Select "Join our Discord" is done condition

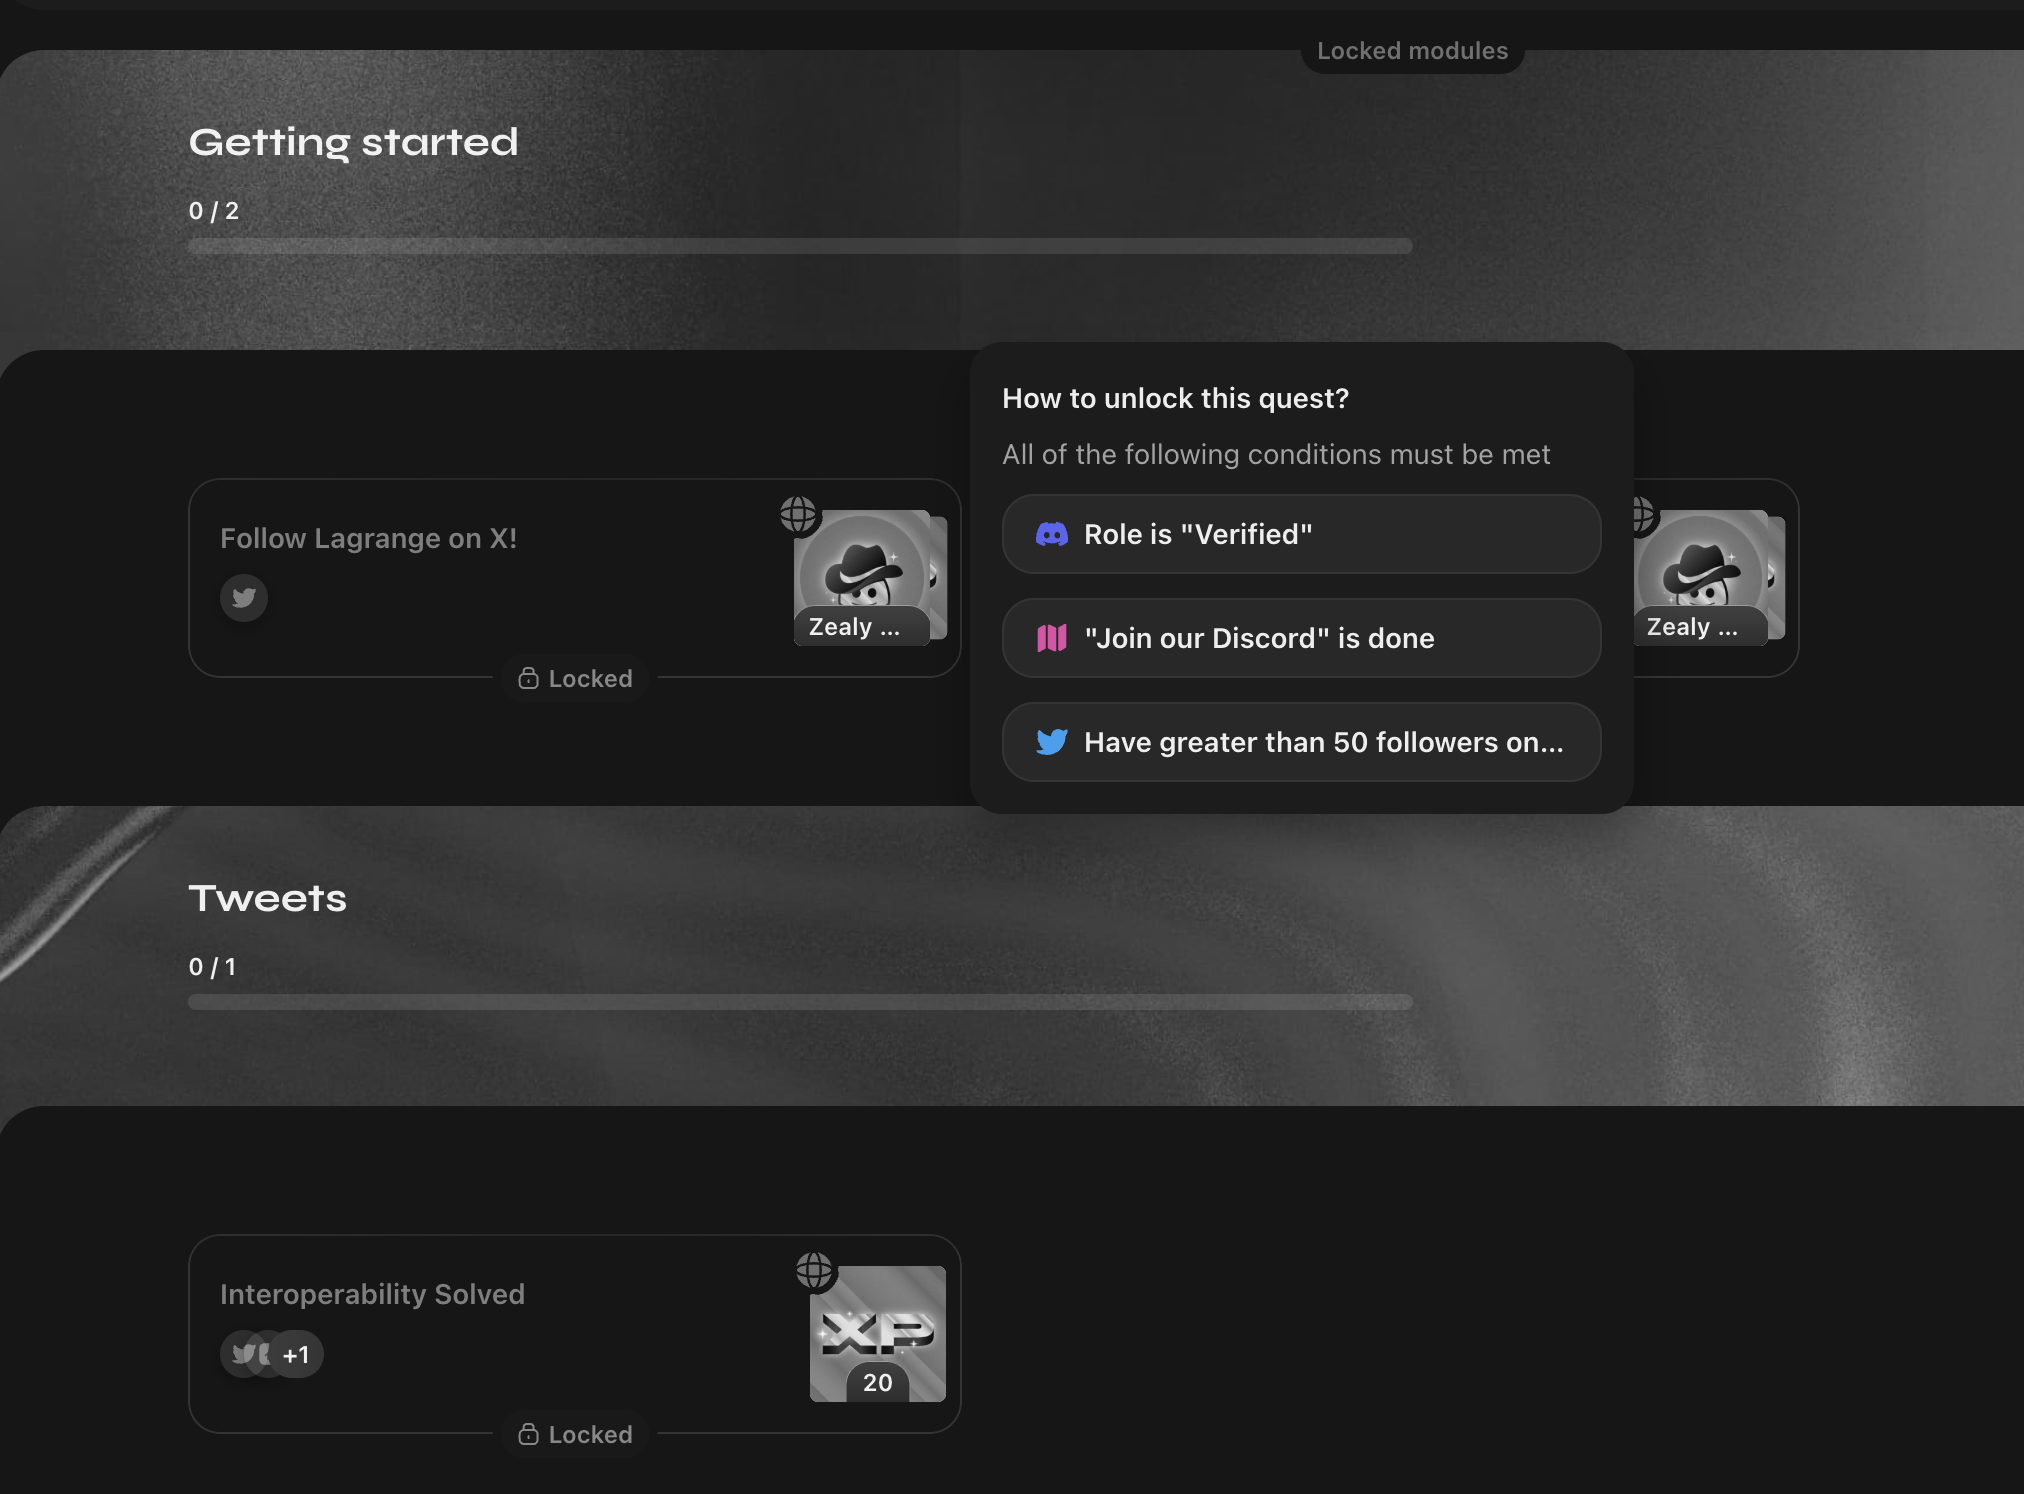pos(1300,638)
